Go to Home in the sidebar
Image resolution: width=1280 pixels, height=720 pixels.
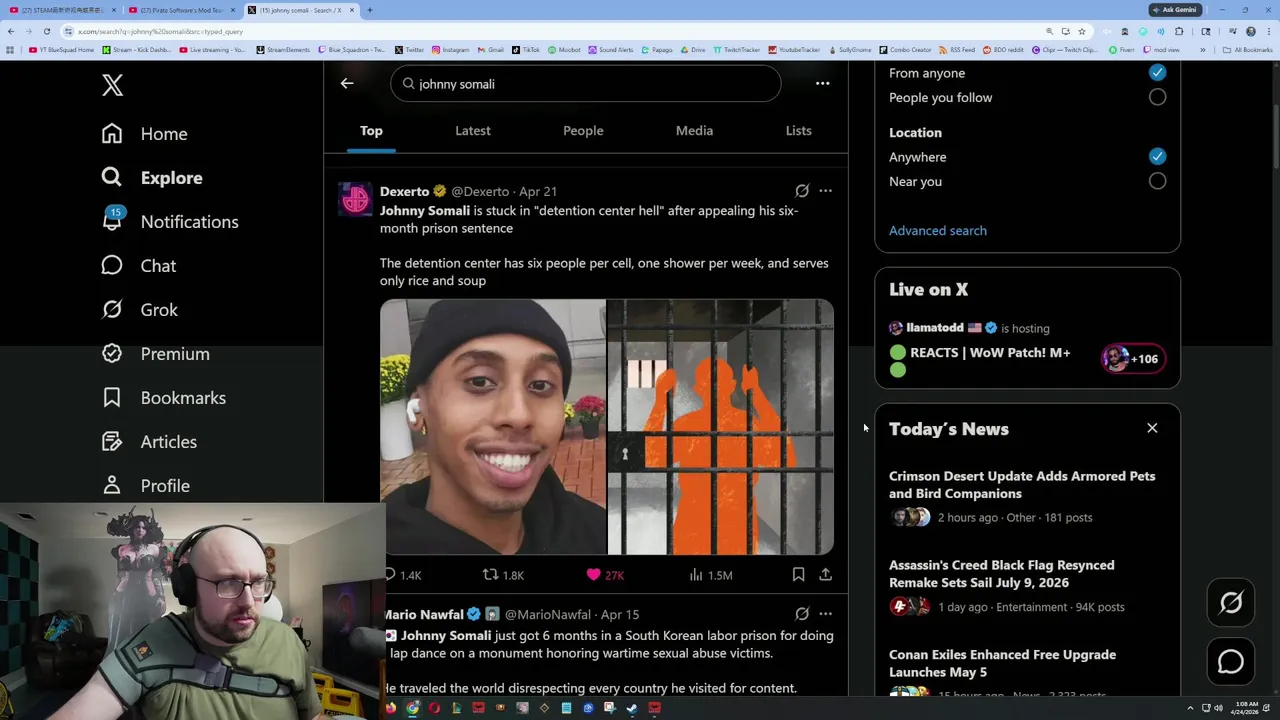[145, 134]
